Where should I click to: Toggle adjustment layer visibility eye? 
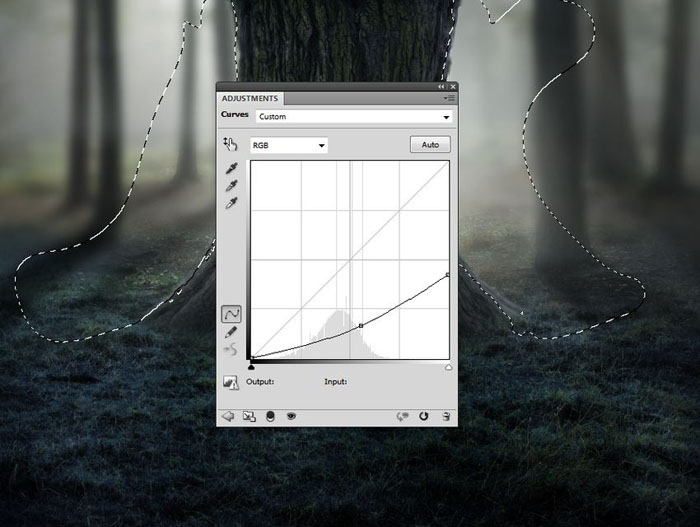(291, 416)
